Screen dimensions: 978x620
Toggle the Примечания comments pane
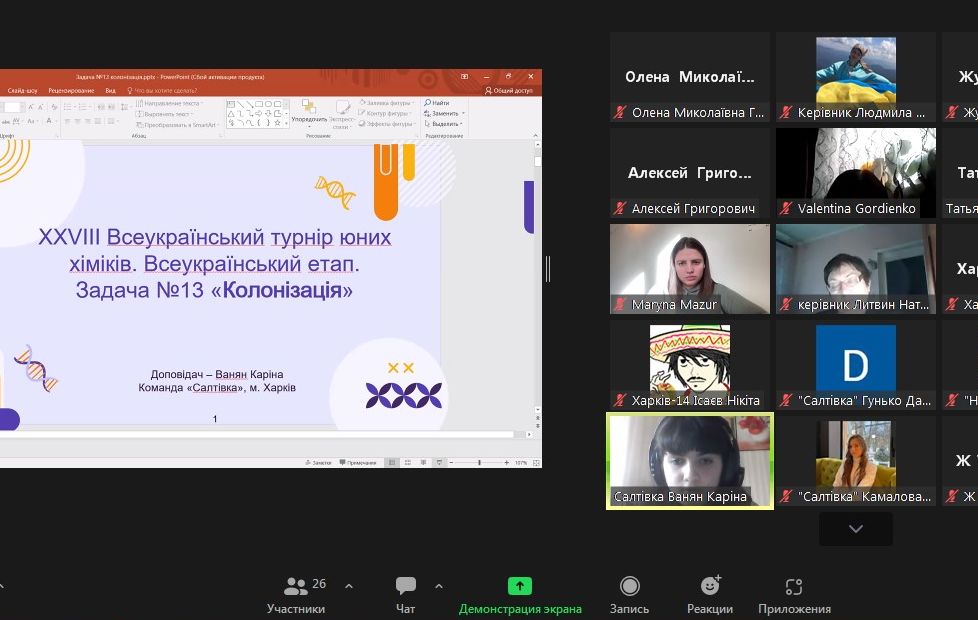pyautogui.click(x=358, y=463)
